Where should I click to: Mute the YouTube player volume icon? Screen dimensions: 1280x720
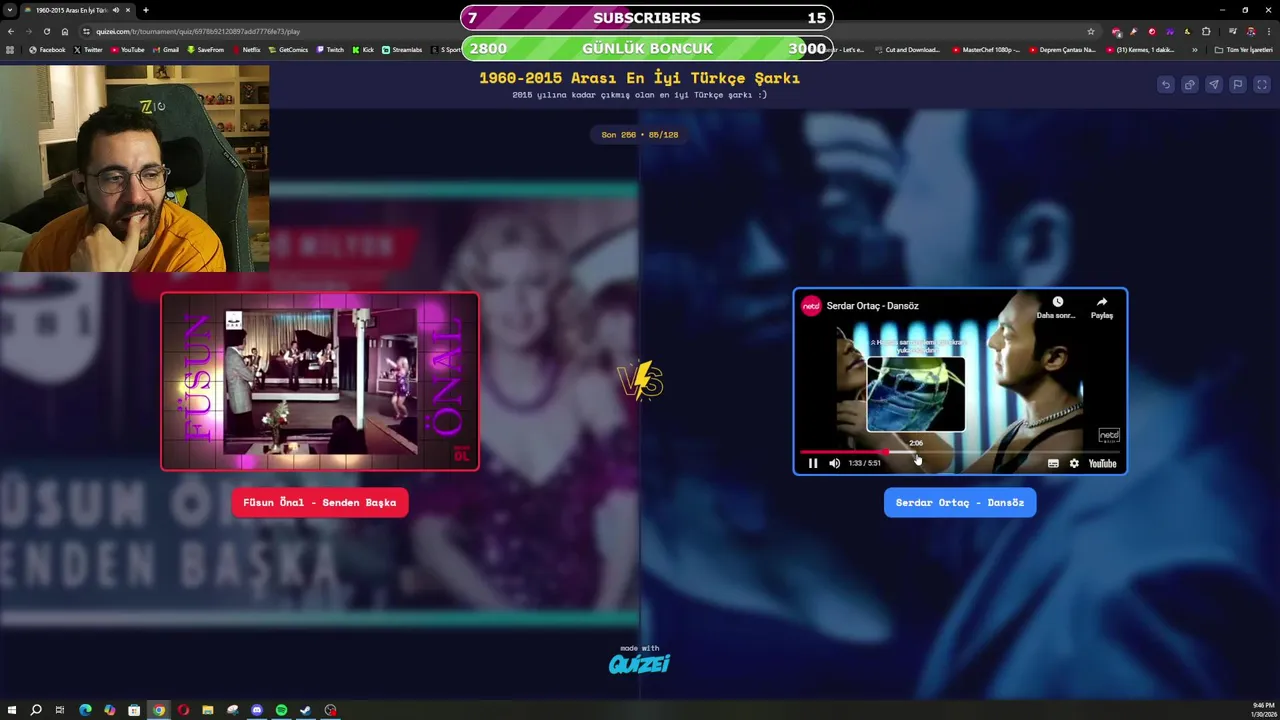[x=834, y=463]
